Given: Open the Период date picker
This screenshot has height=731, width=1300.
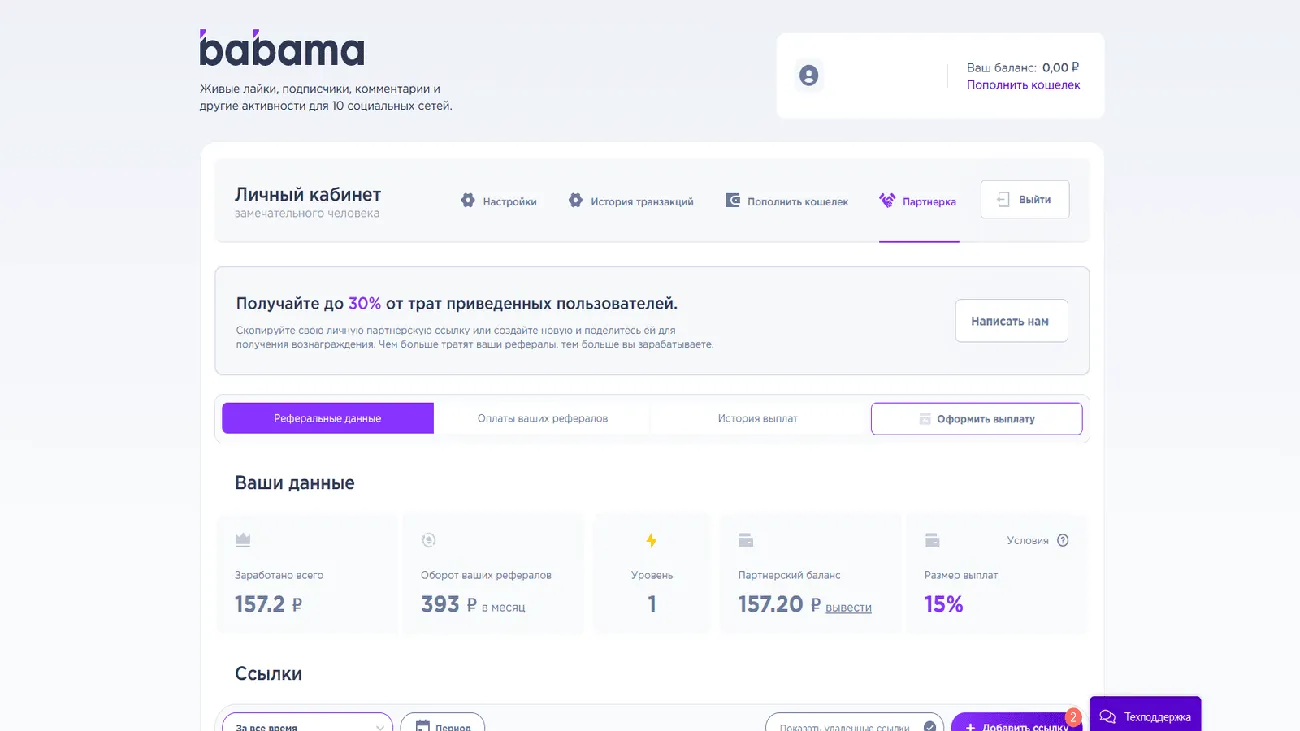Looking at the screenshot, I should click(x=442, y=724).
